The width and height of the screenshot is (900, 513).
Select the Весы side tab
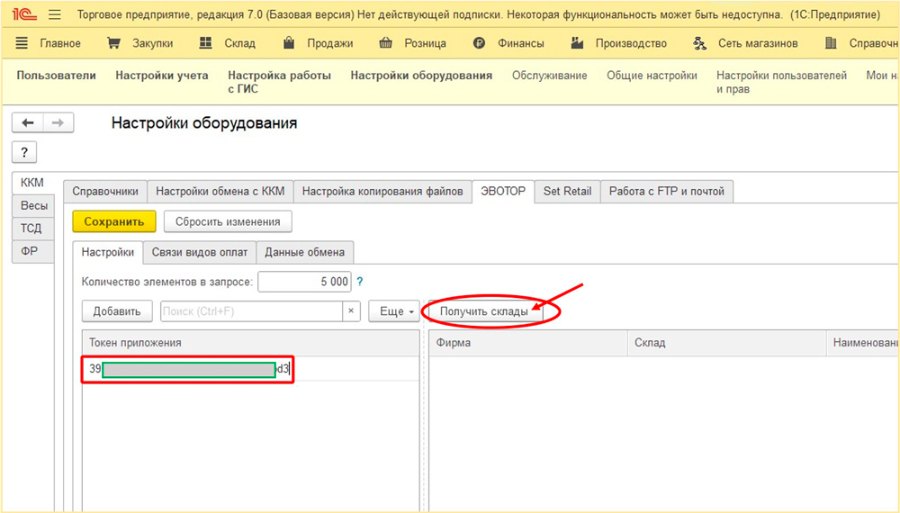[34, 205]
